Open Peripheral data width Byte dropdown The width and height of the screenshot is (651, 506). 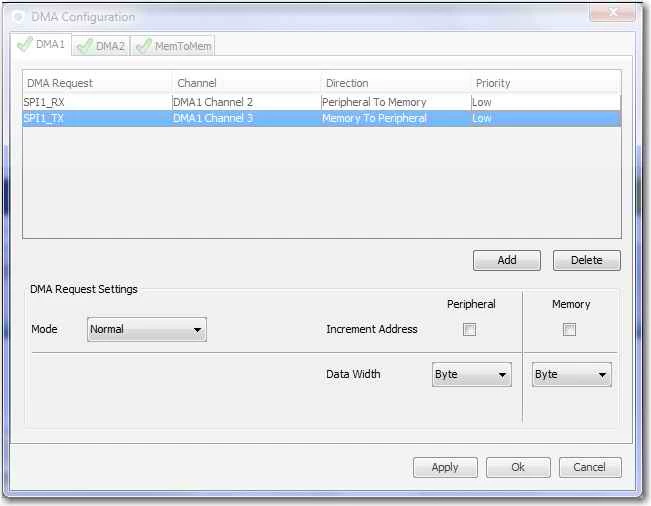pos(472,374)
